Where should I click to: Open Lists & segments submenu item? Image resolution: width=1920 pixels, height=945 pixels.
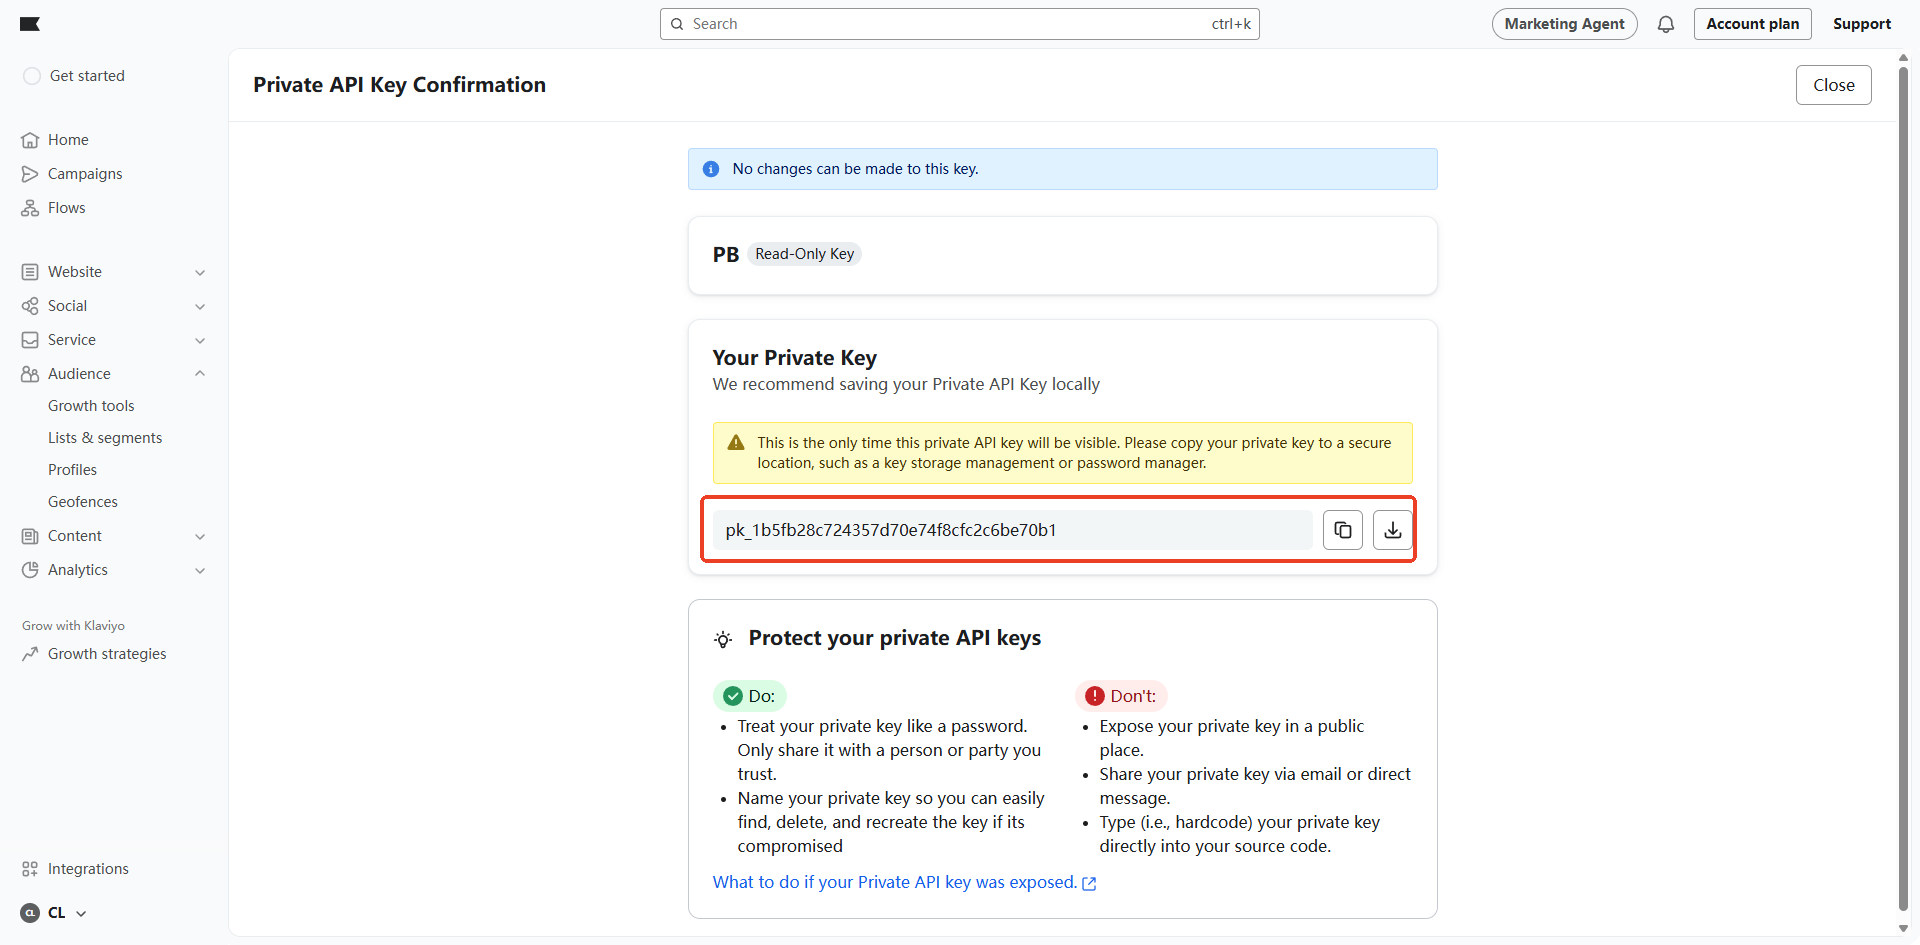coord(105,438)
